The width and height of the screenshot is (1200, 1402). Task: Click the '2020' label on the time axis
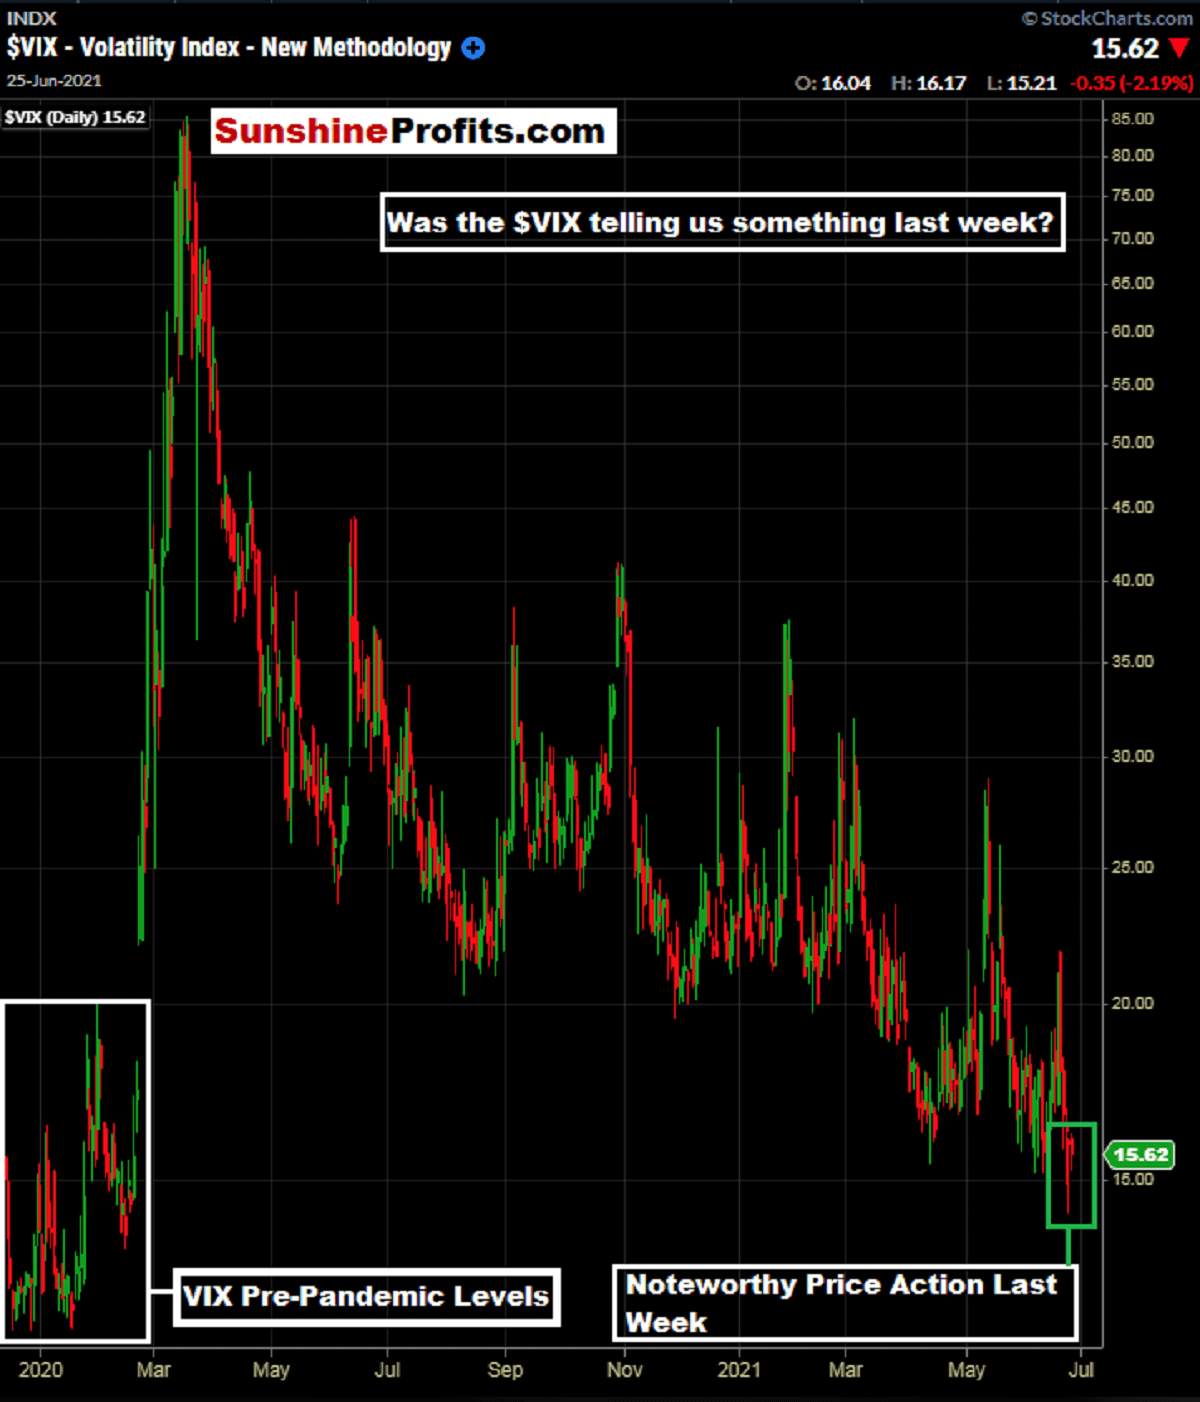pos(41,1369)
